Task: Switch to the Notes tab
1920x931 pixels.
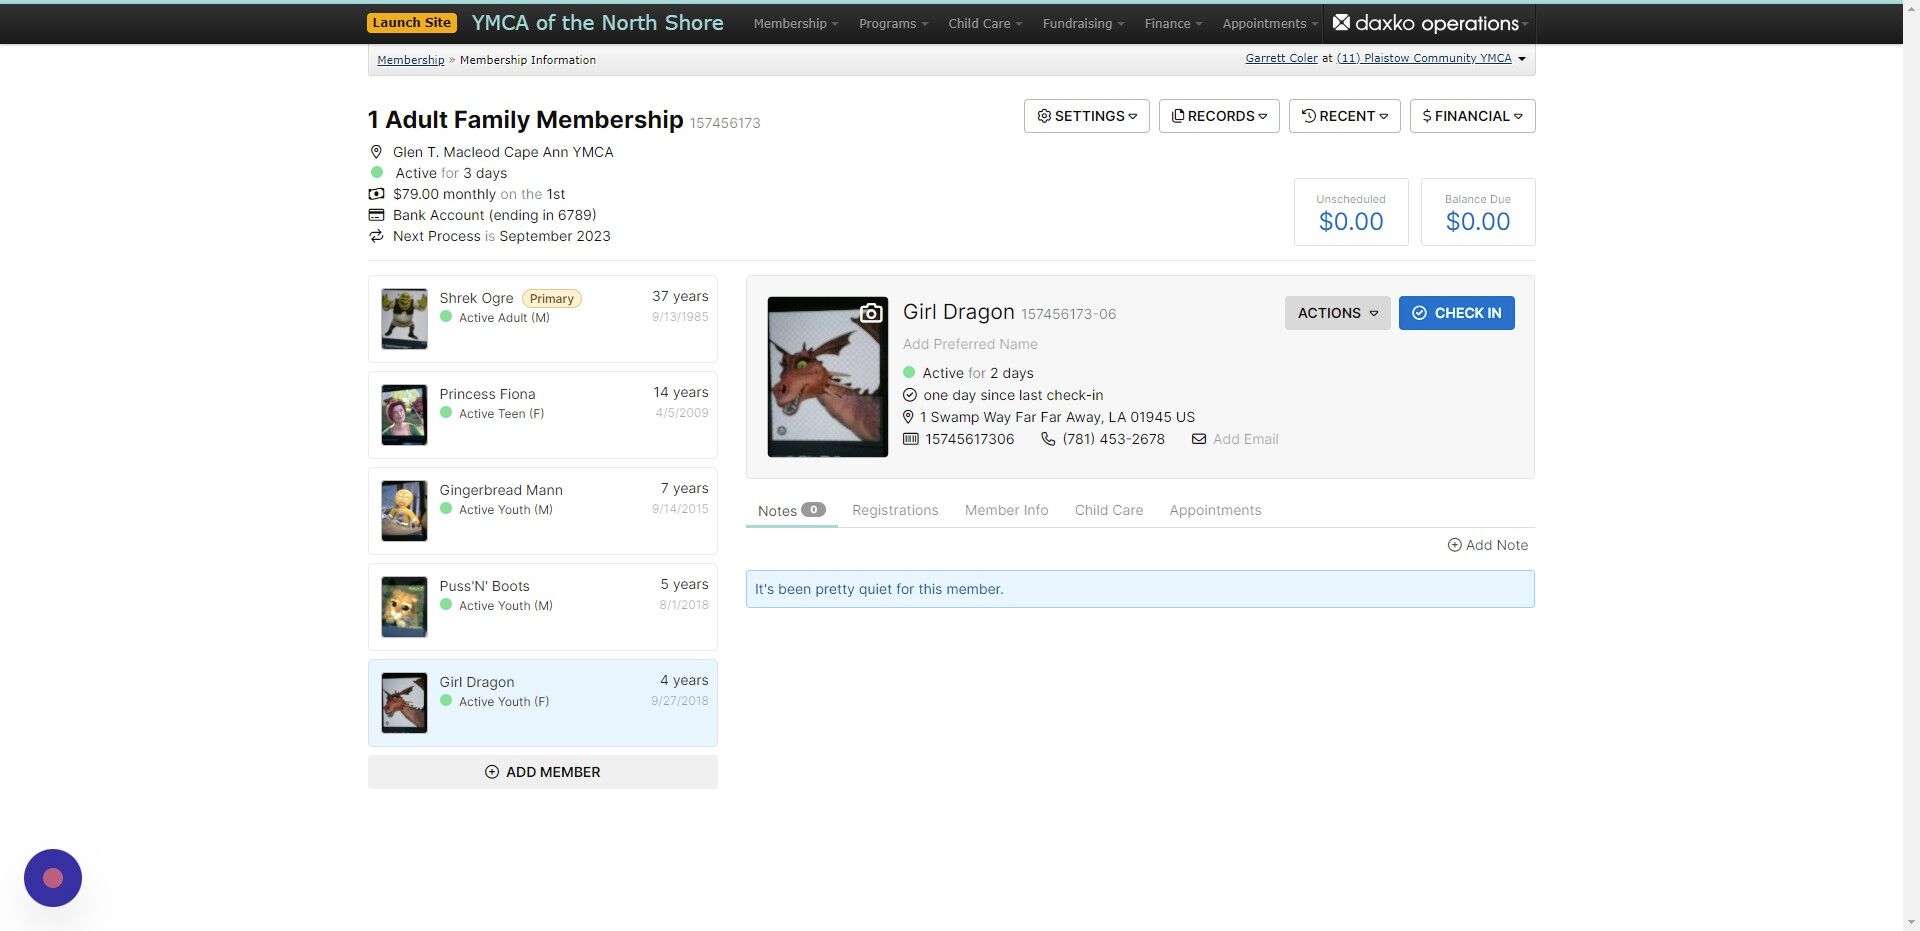Action: pos(791,510)
